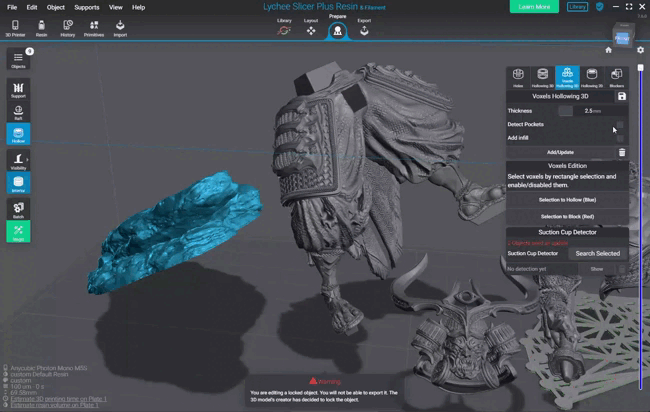This screenshot has width=650, height=412.
Task: Click the 'No detection yet' text
Action: tap(526, 269)
